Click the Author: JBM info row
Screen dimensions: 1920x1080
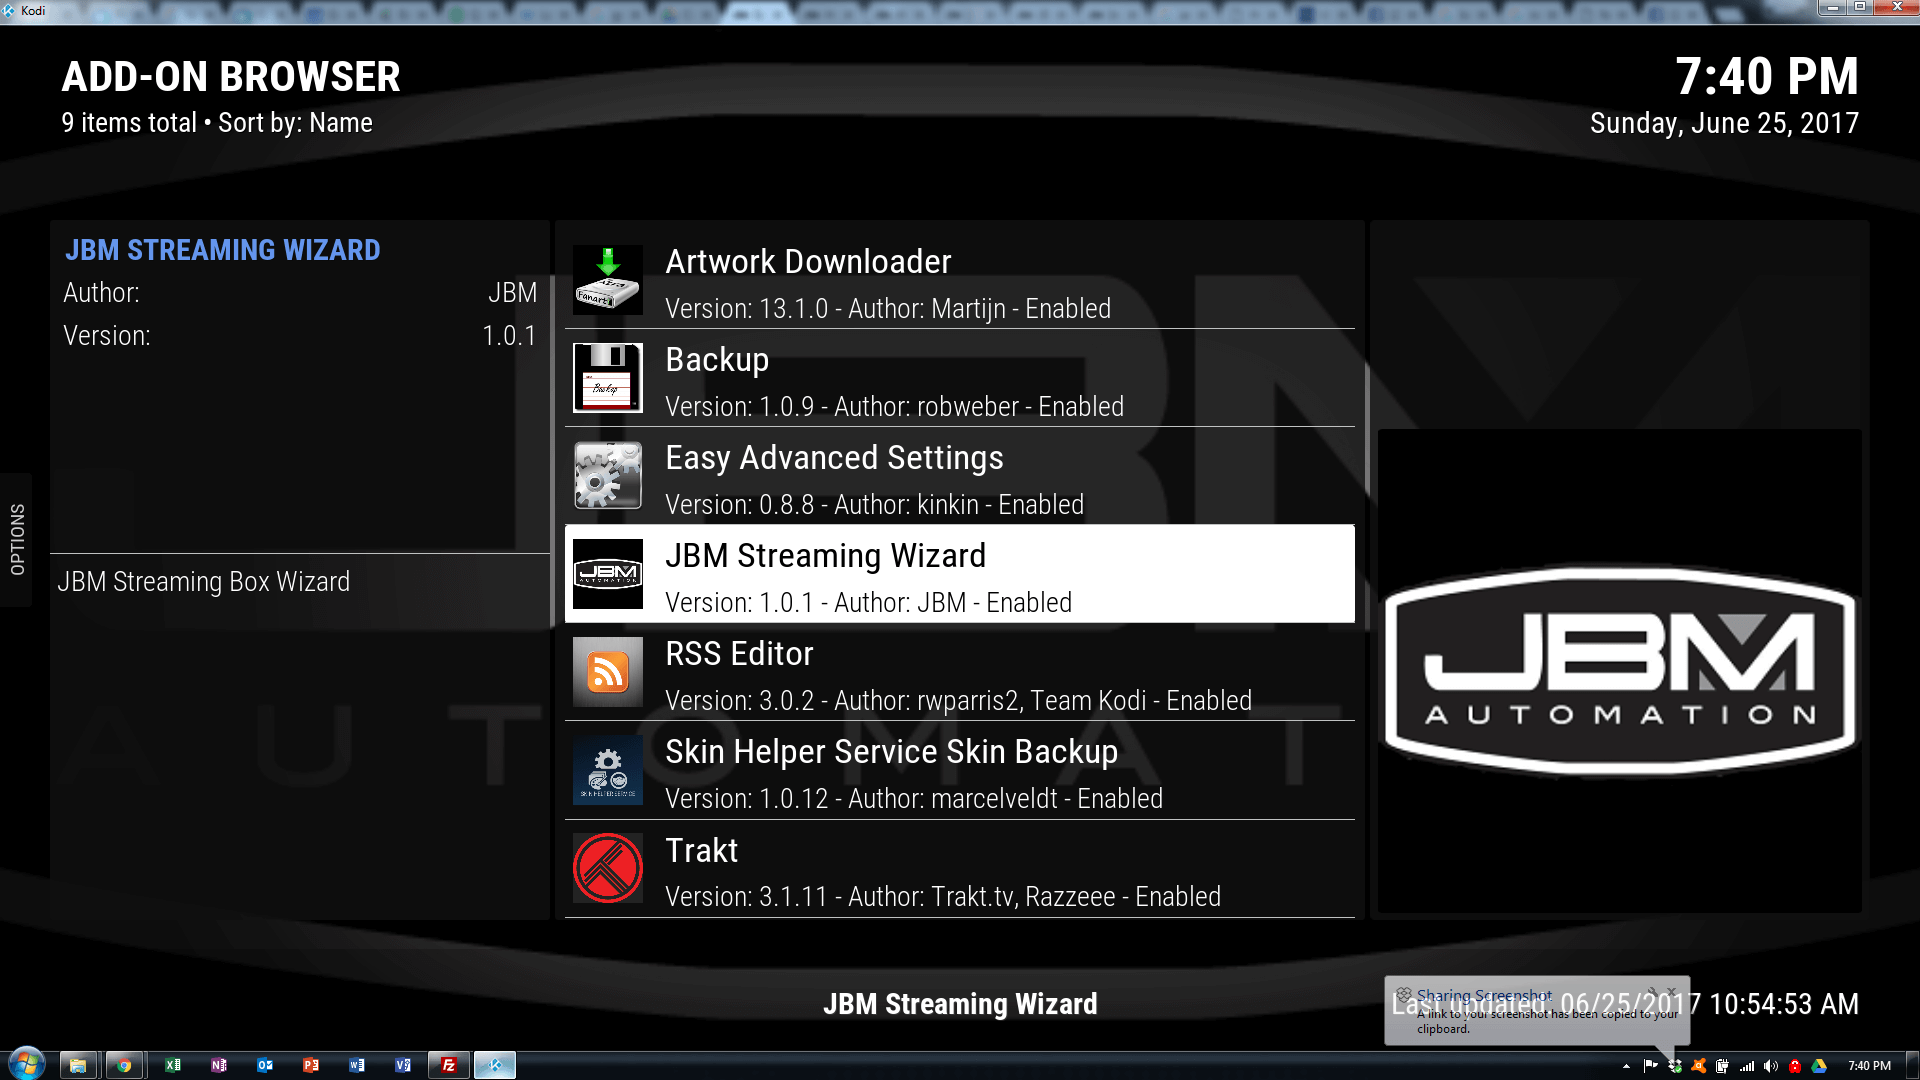click(300, 293)
